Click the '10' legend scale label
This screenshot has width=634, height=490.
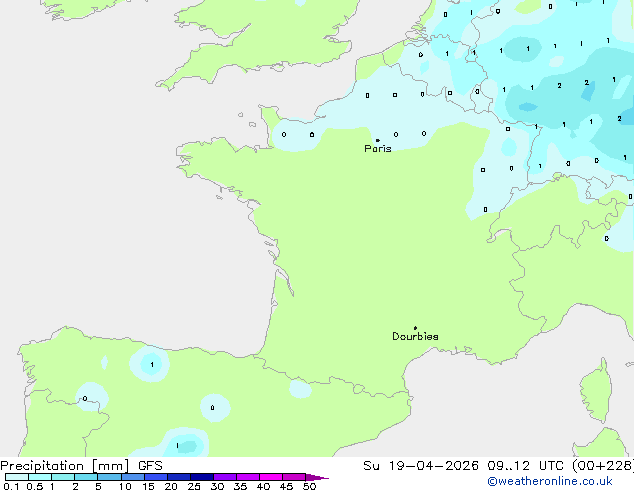point(125,486)
